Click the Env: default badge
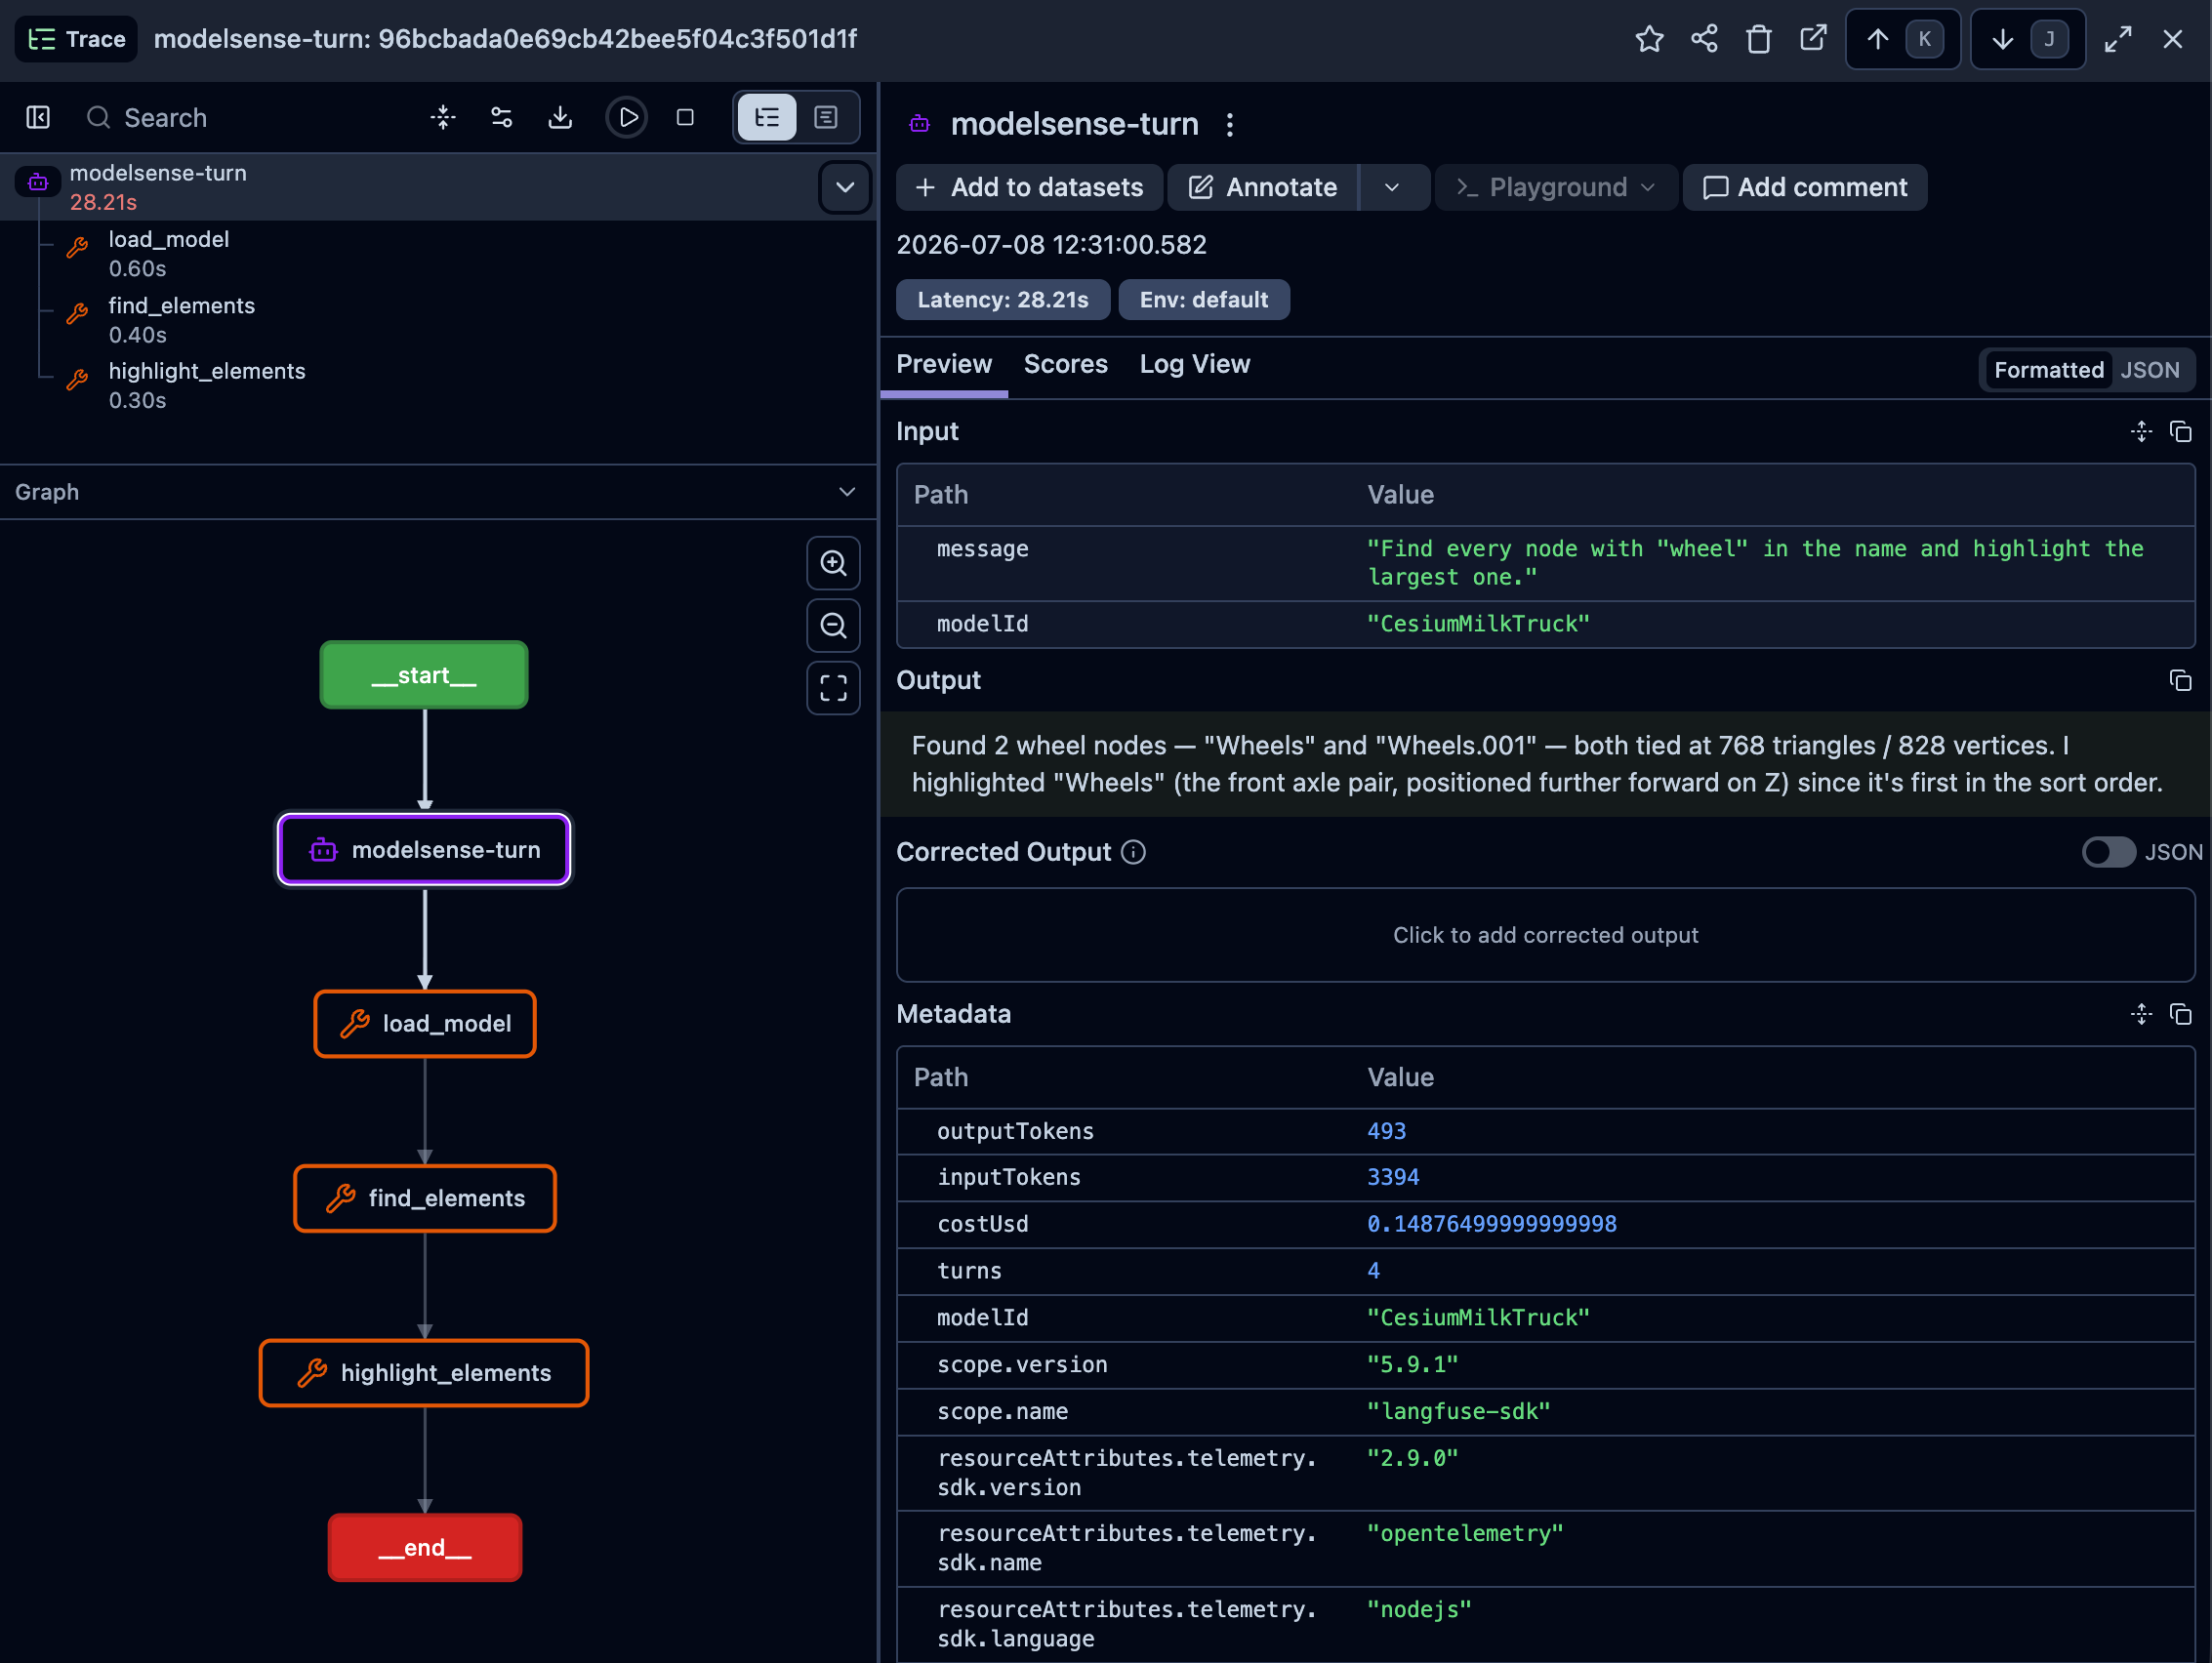2212x1663 pixels. 1204,300
